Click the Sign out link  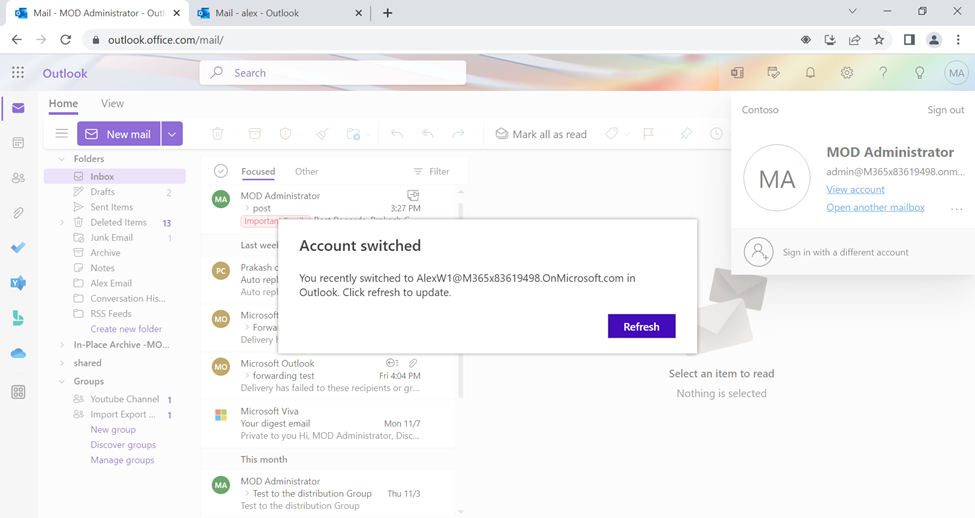coord(945,109)
